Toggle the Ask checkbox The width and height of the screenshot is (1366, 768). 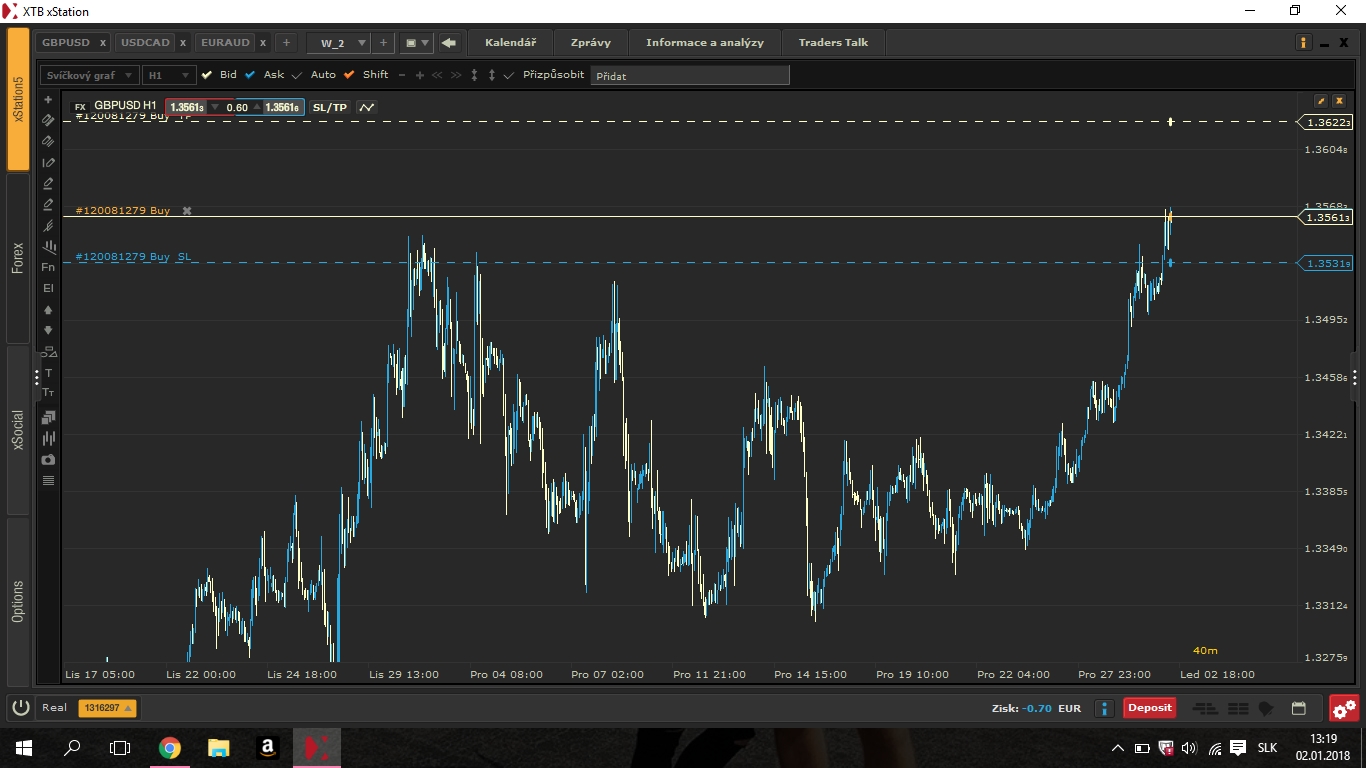[x=250, y=75]
